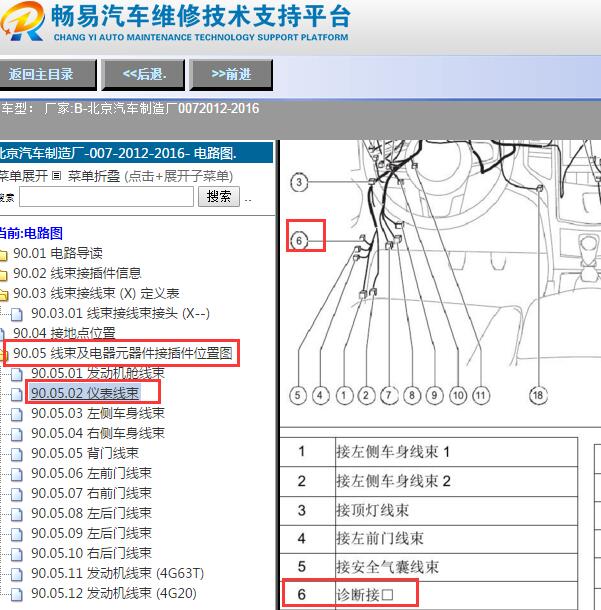Click page icon beside 90.05.06 左前门线束

point(16,474)
